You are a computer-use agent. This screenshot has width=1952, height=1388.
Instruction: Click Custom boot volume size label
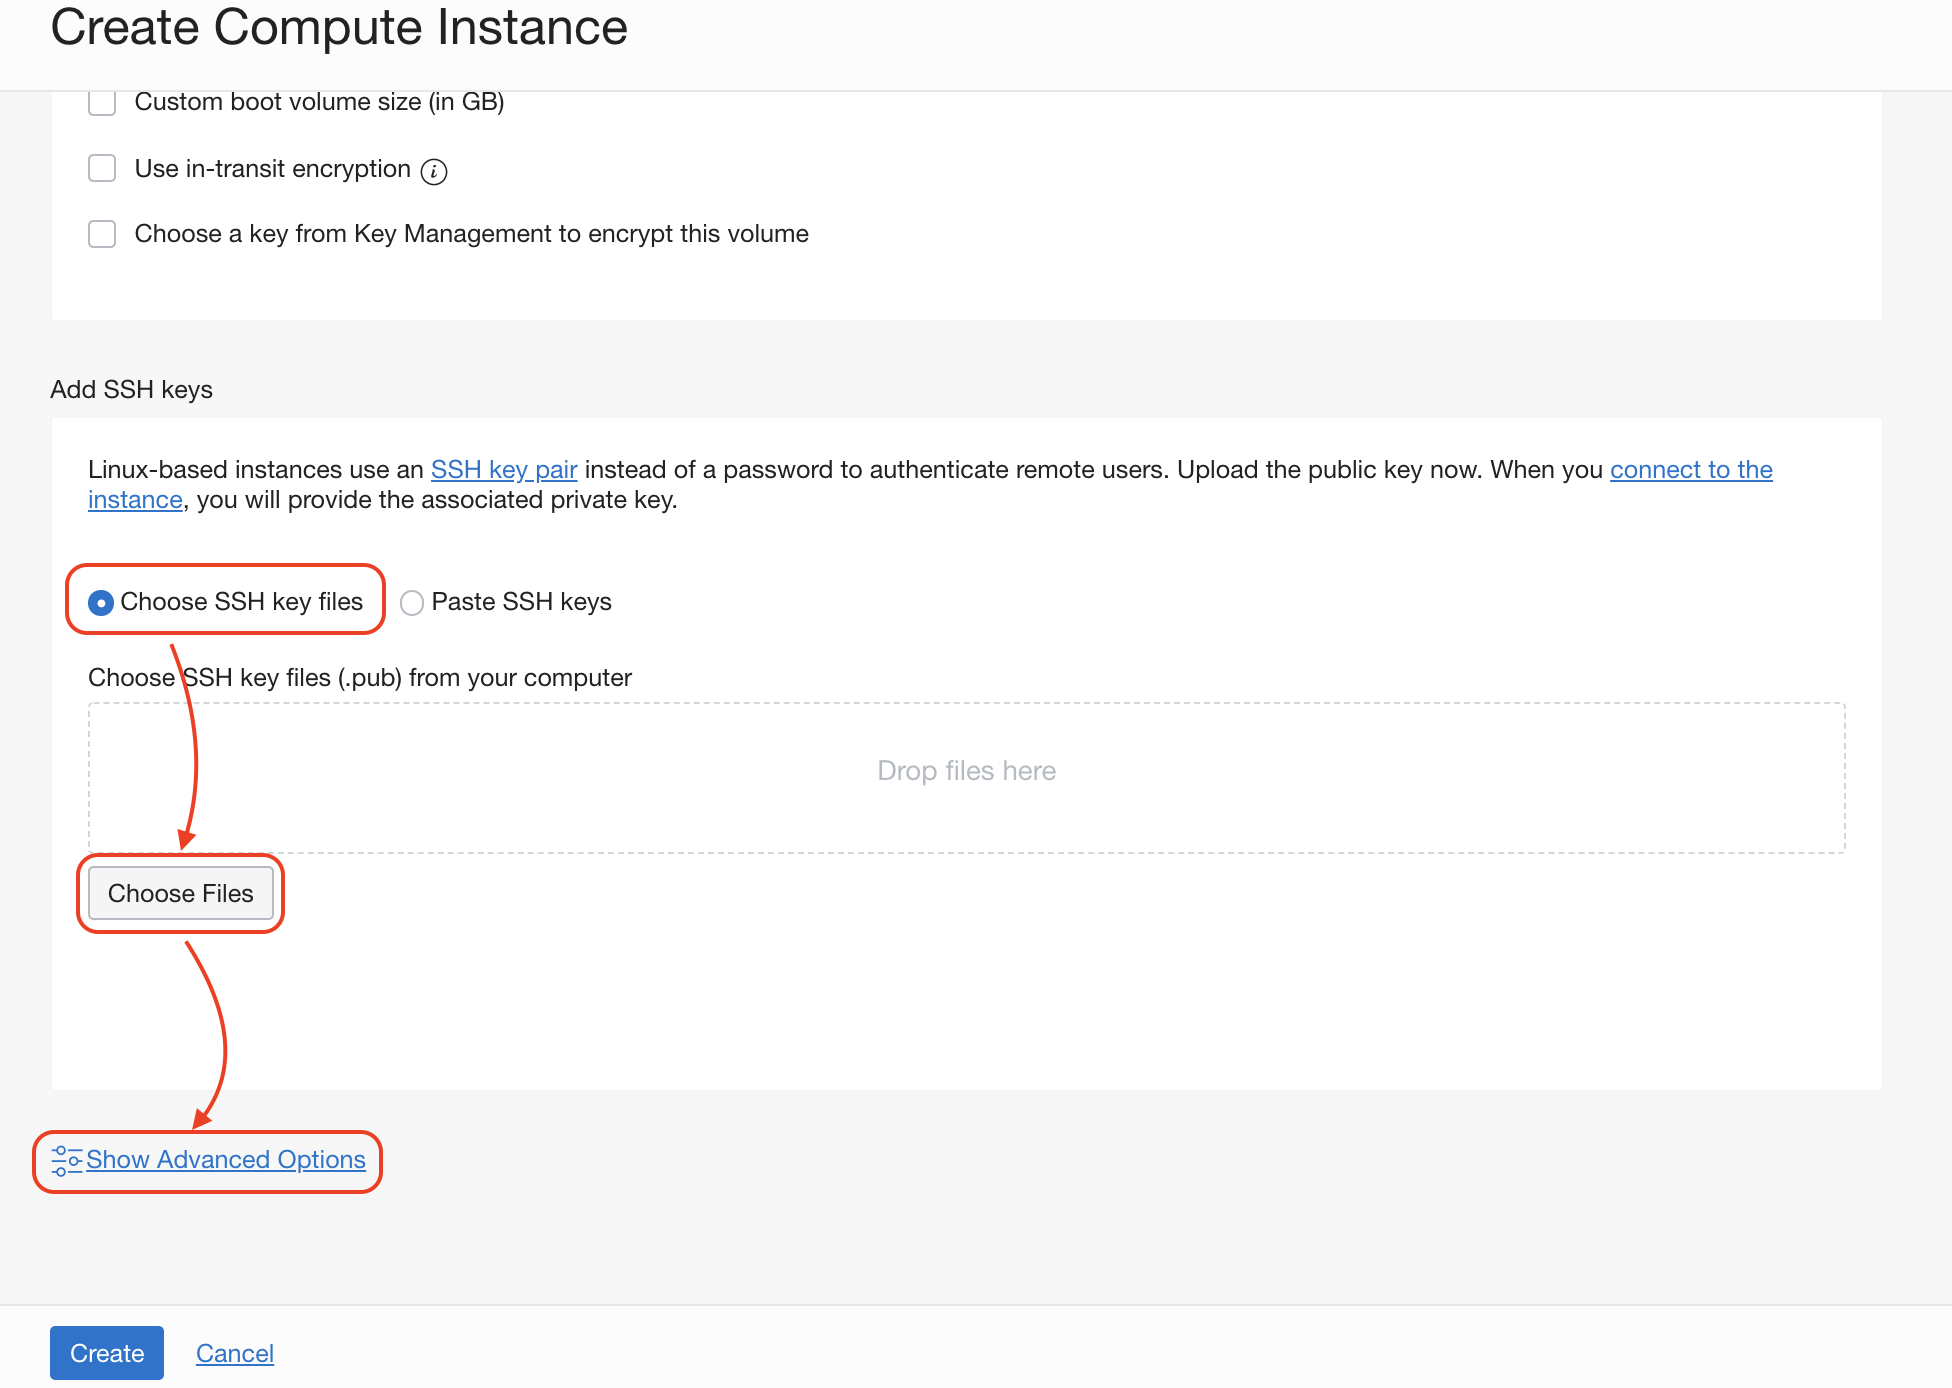[319, 102]
